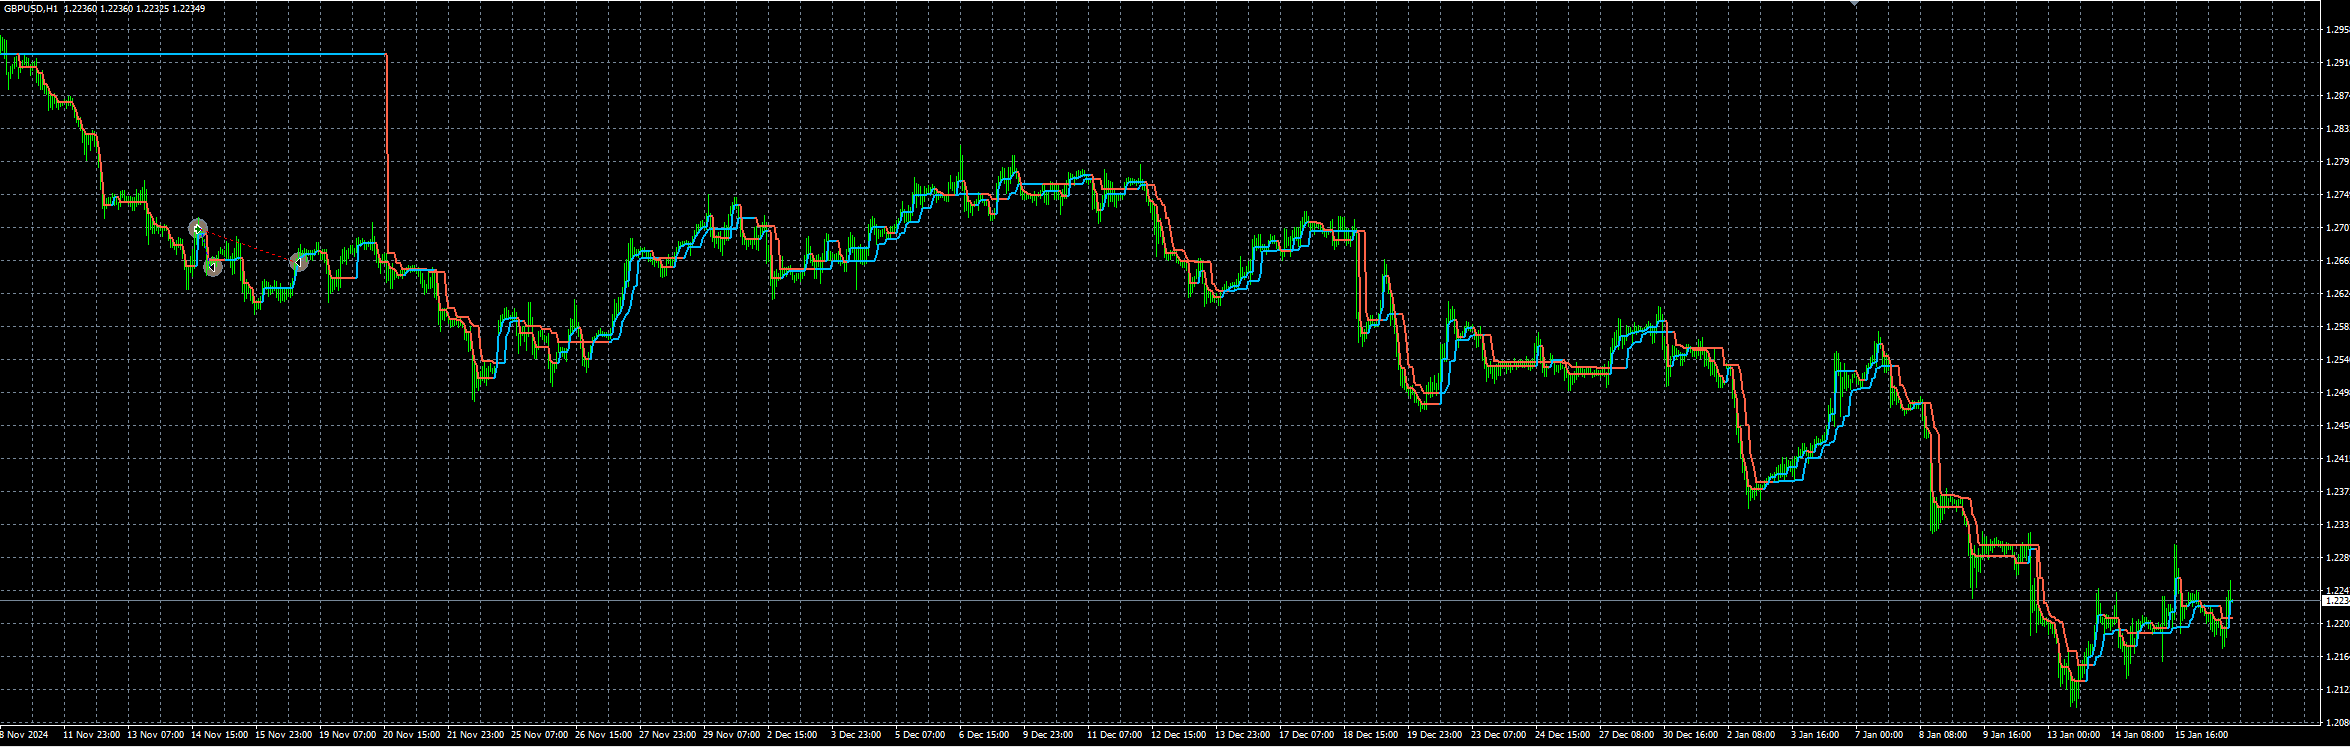
Task: Click the '5 Dec 07:00' time label
Action: [920, 735]
